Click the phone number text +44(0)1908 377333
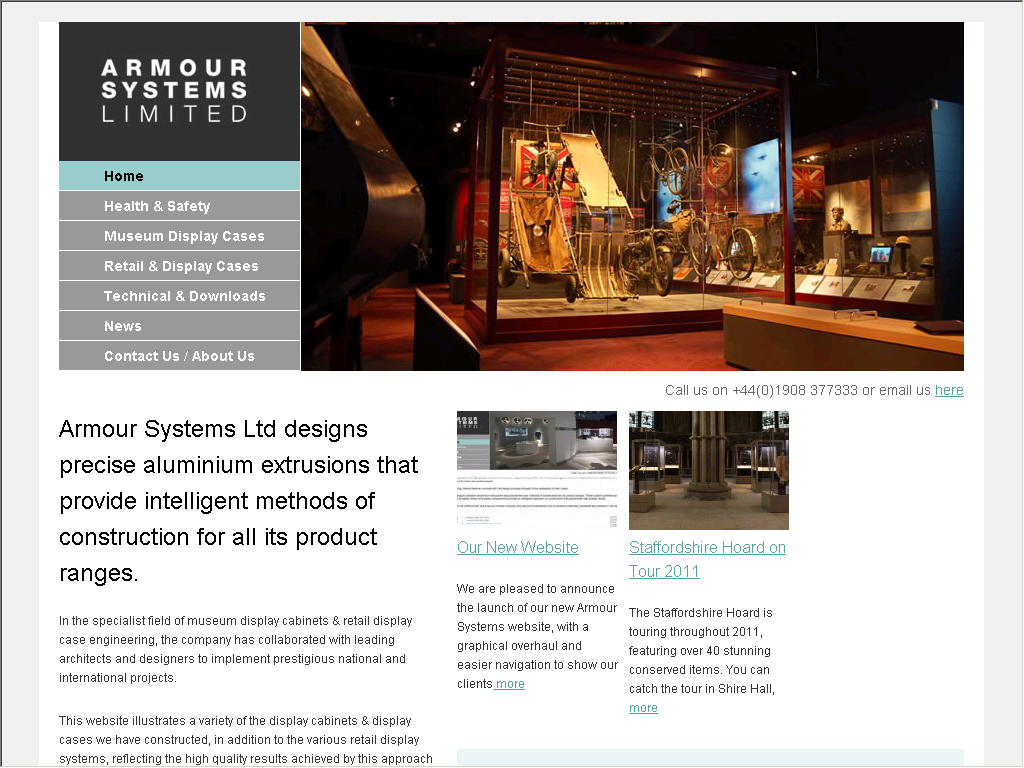Screen dimensions: 1024x768 point(794,390)
